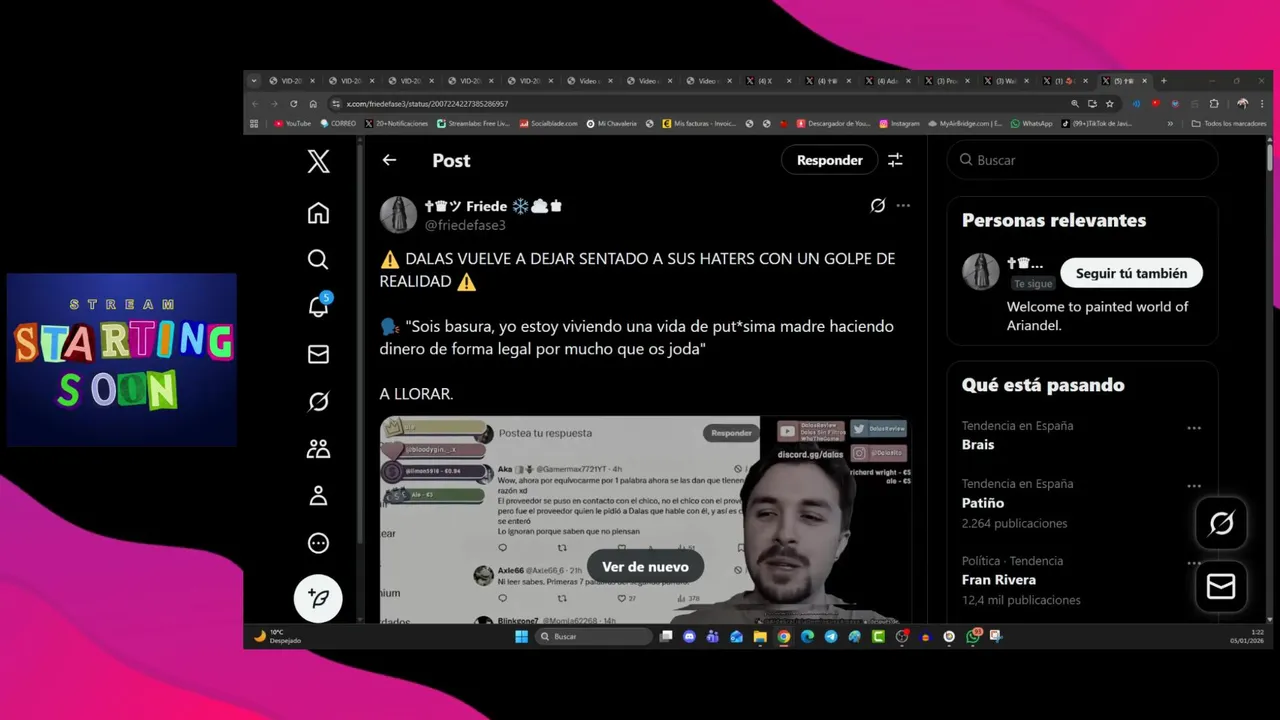Go back with the Post header arrow
The image size is (1280, 720).
[389, 160]
